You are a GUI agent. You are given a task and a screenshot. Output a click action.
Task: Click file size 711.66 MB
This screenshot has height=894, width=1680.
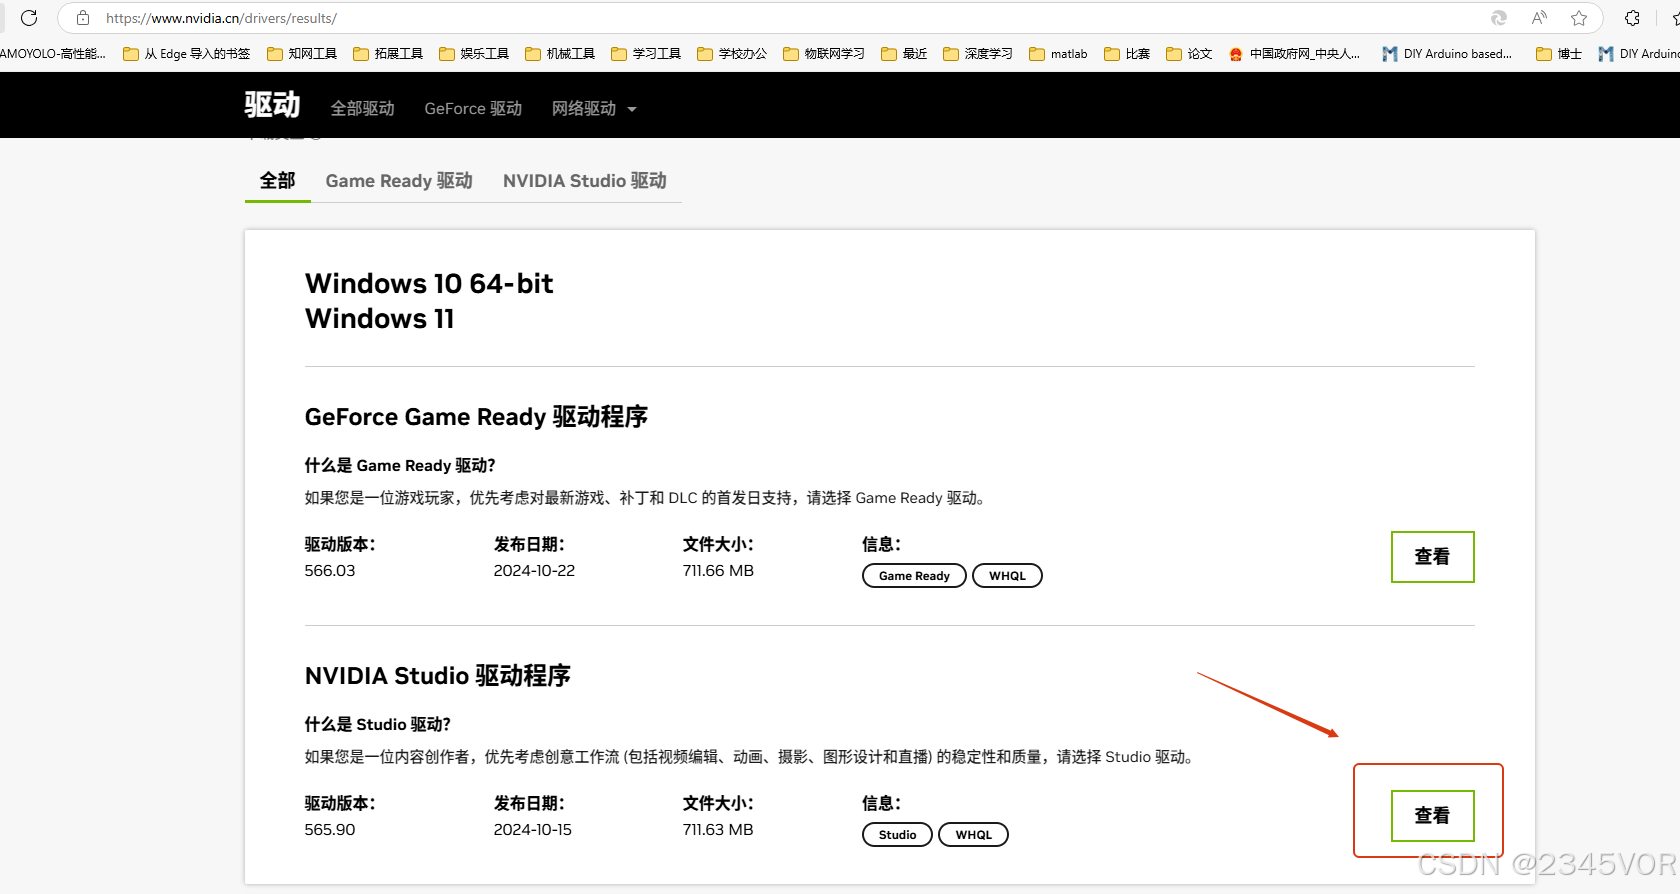718,571
